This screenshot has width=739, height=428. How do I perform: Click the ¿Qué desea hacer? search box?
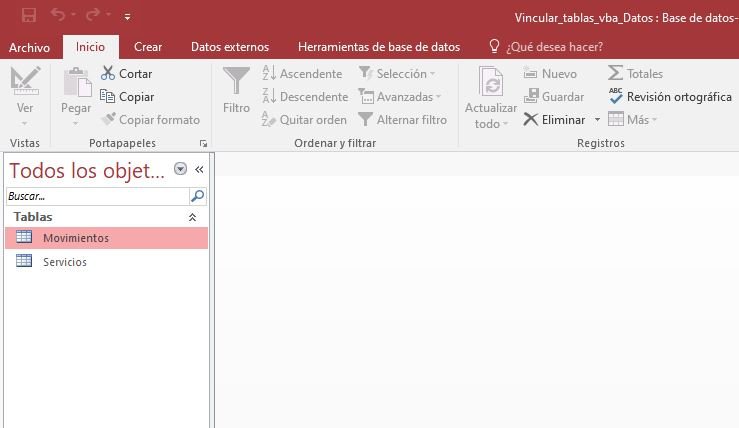point(555,47)
